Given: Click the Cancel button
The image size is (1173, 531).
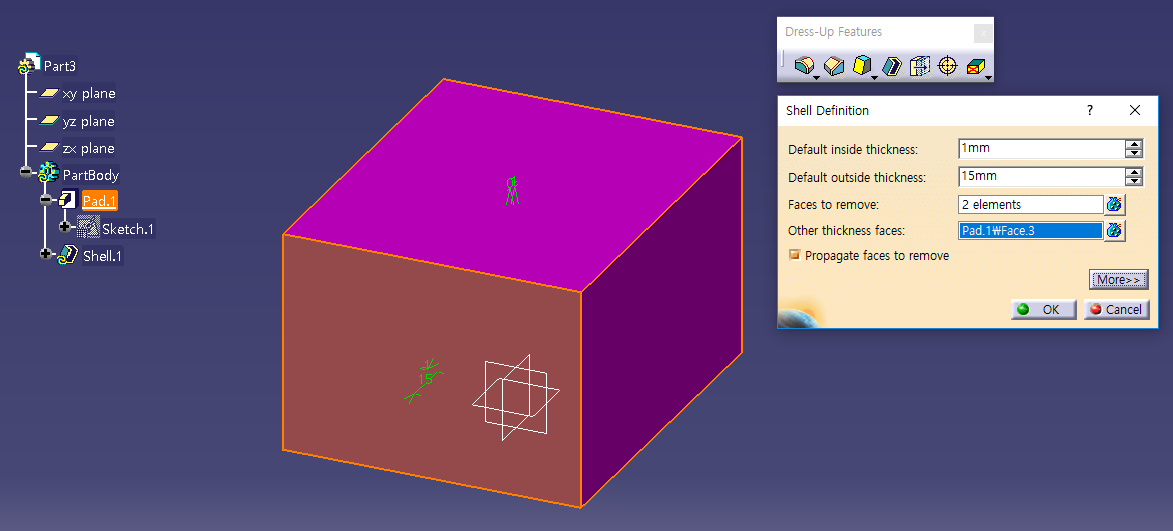Looking at the screenshot, I should click(1116, 309).
